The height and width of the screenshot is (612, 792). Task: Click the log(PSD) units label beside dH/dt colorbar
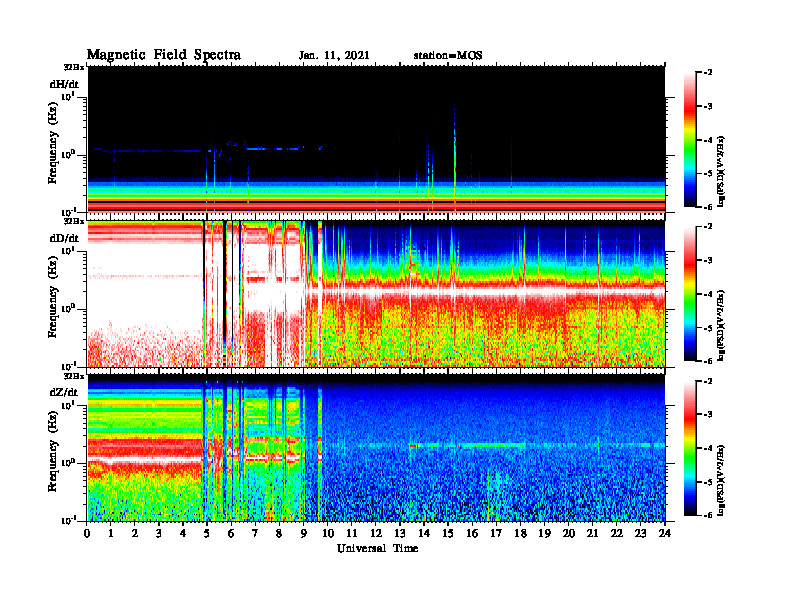721,170
